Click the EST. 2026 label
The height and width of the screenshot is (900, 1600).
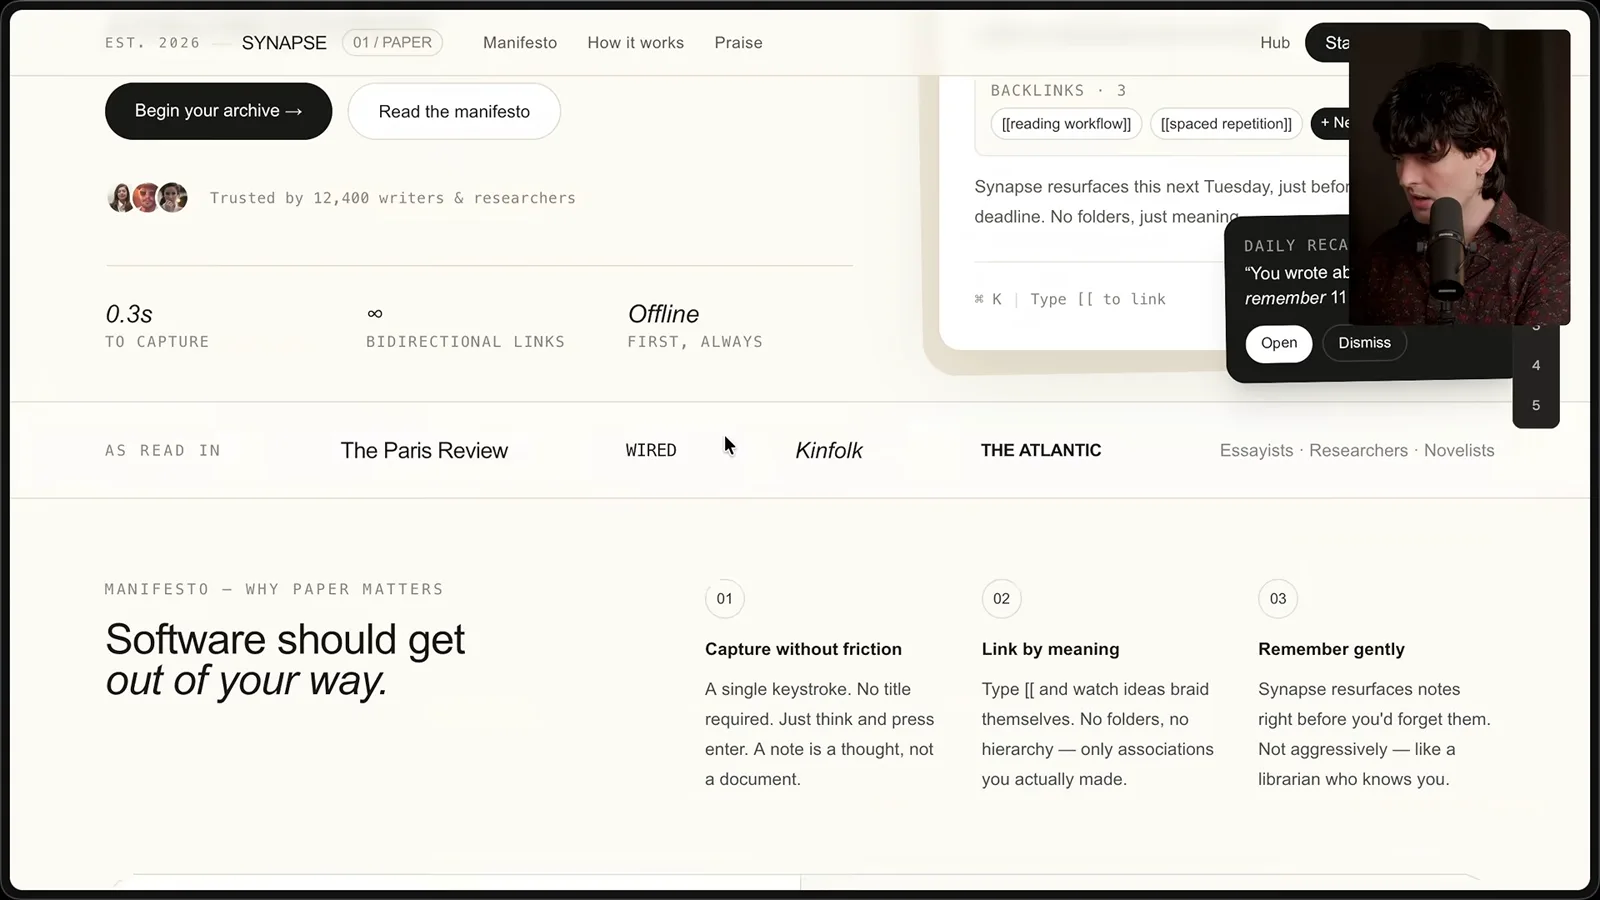(x=153, y=43)
